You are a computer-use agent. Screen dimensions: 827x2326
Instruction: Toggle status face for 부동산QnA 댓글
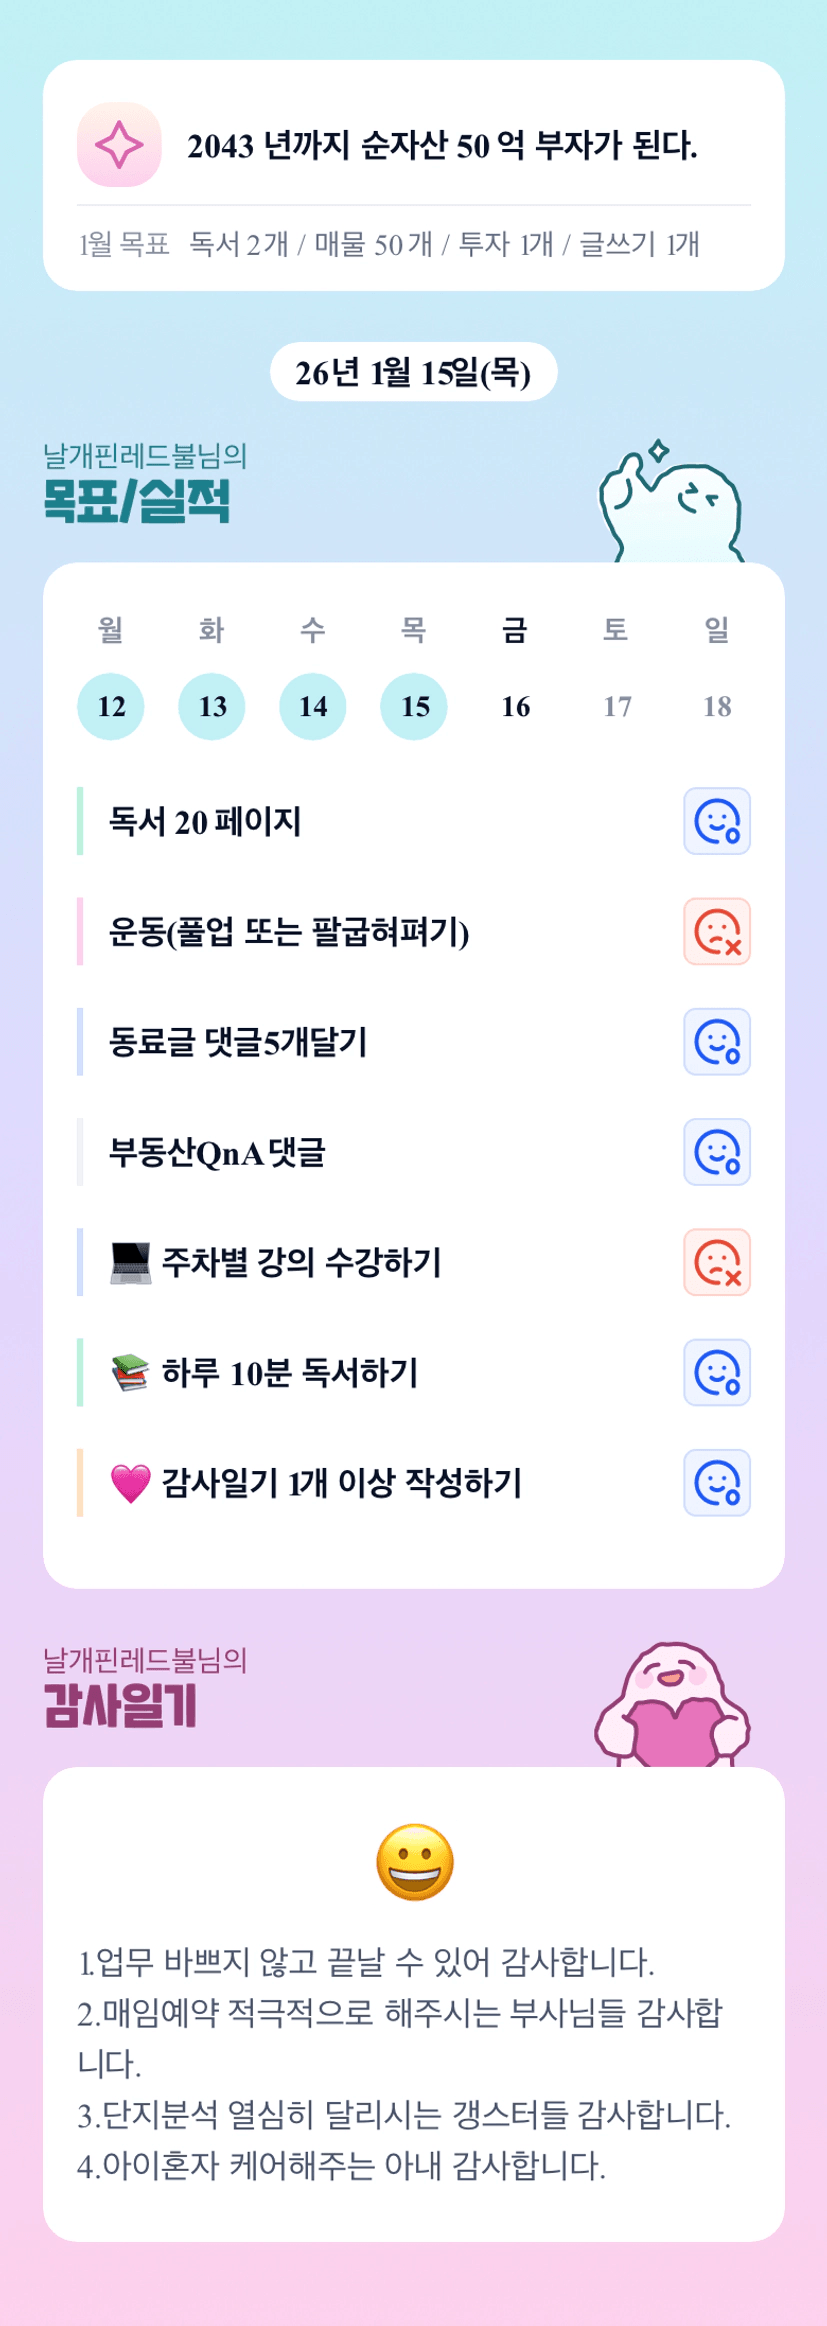click(717, 1152)
